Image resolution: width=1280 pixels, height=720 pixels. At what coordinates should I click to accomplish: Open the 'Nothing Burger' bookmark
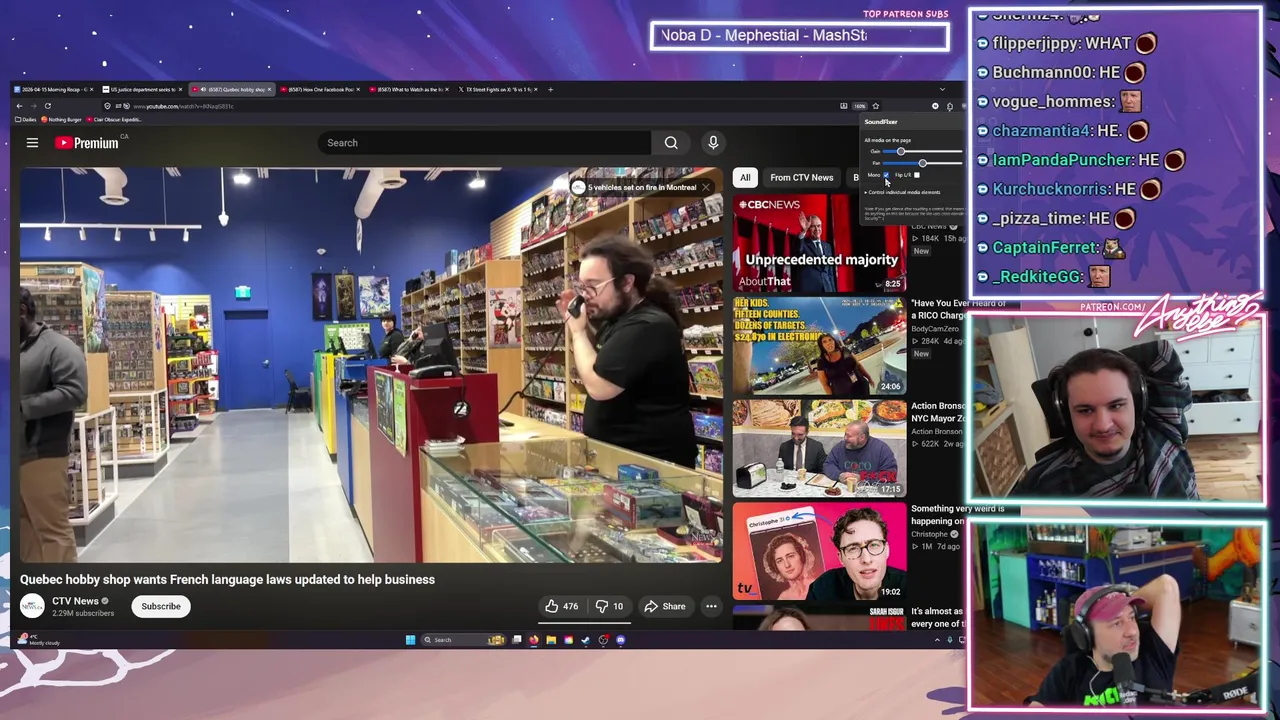pyautogui.click(x=62, y=119)
